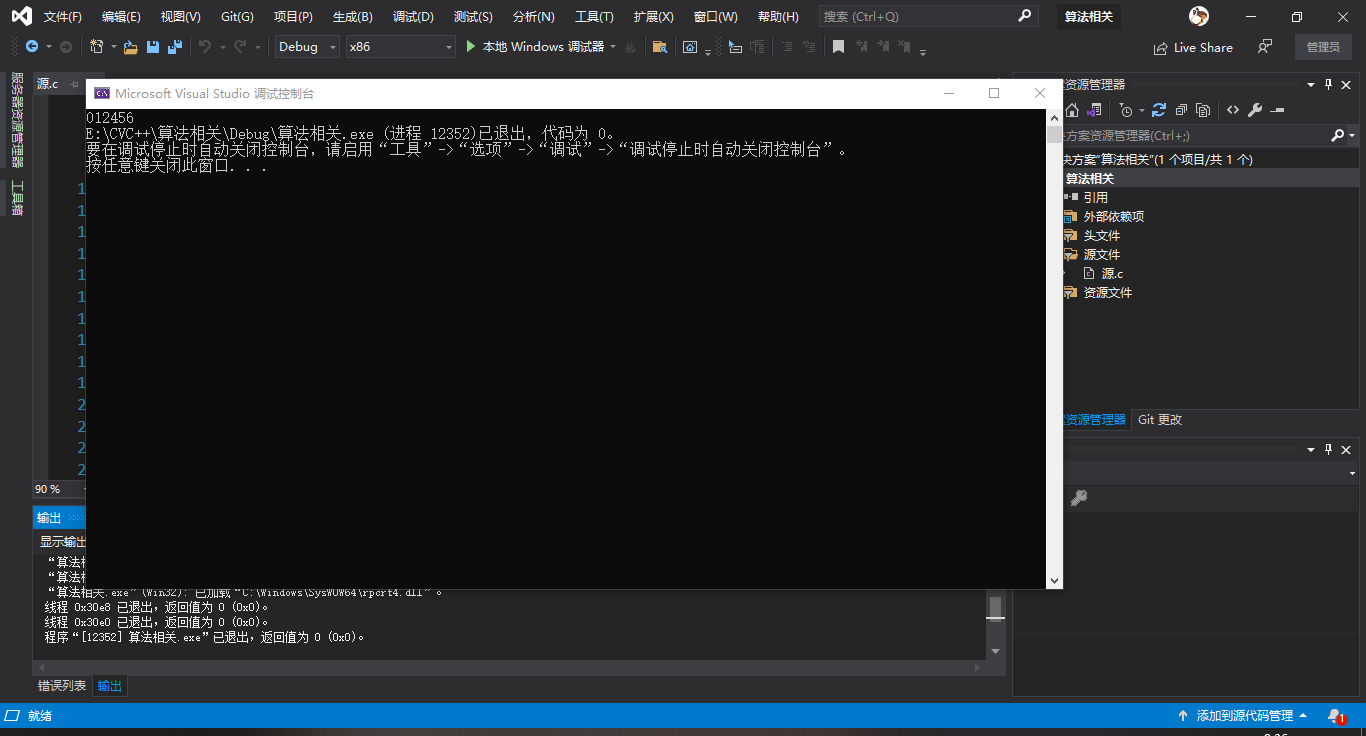This screenshot has width=1366, height=736.
Task: Click the navigate forward arrow icon
Action: coord(66,47)
